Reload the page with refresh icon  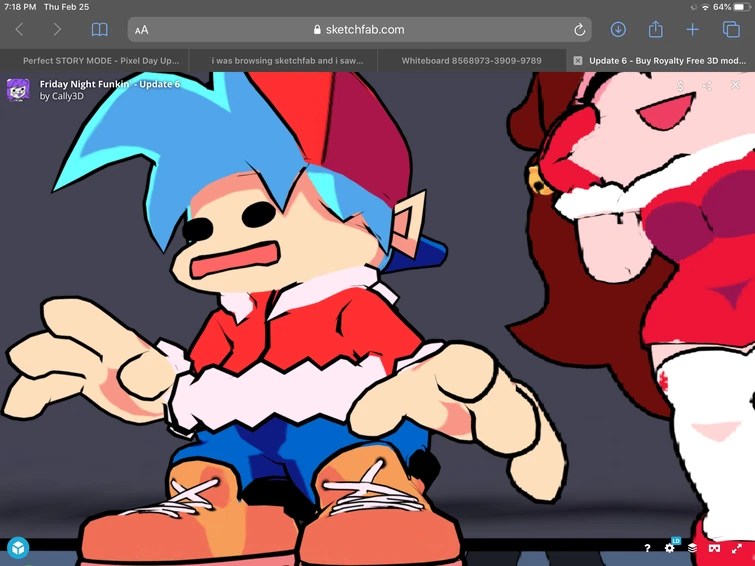579,30
